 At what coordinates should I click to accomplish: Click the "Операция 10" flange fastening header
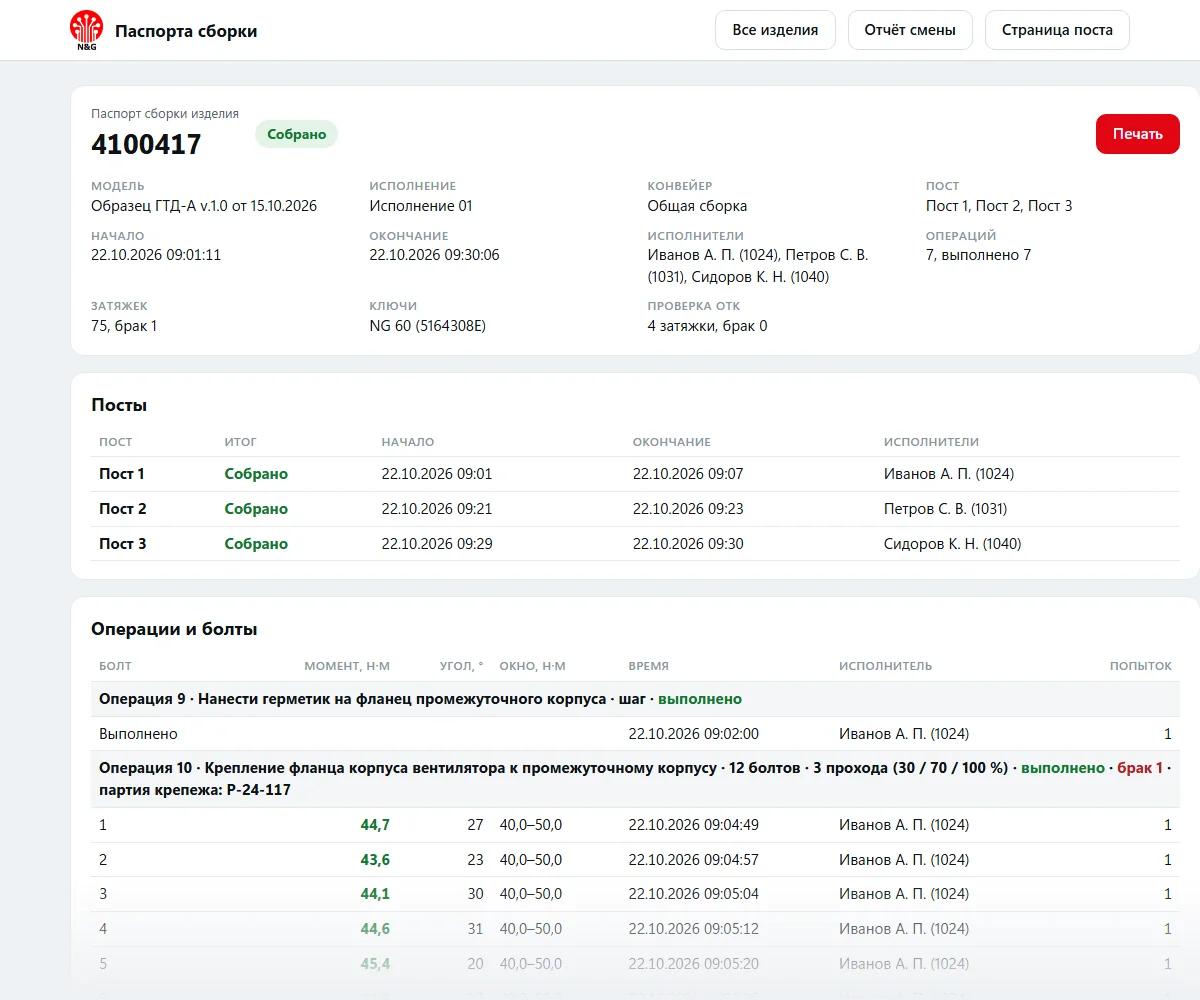click(x=635, y=779)
